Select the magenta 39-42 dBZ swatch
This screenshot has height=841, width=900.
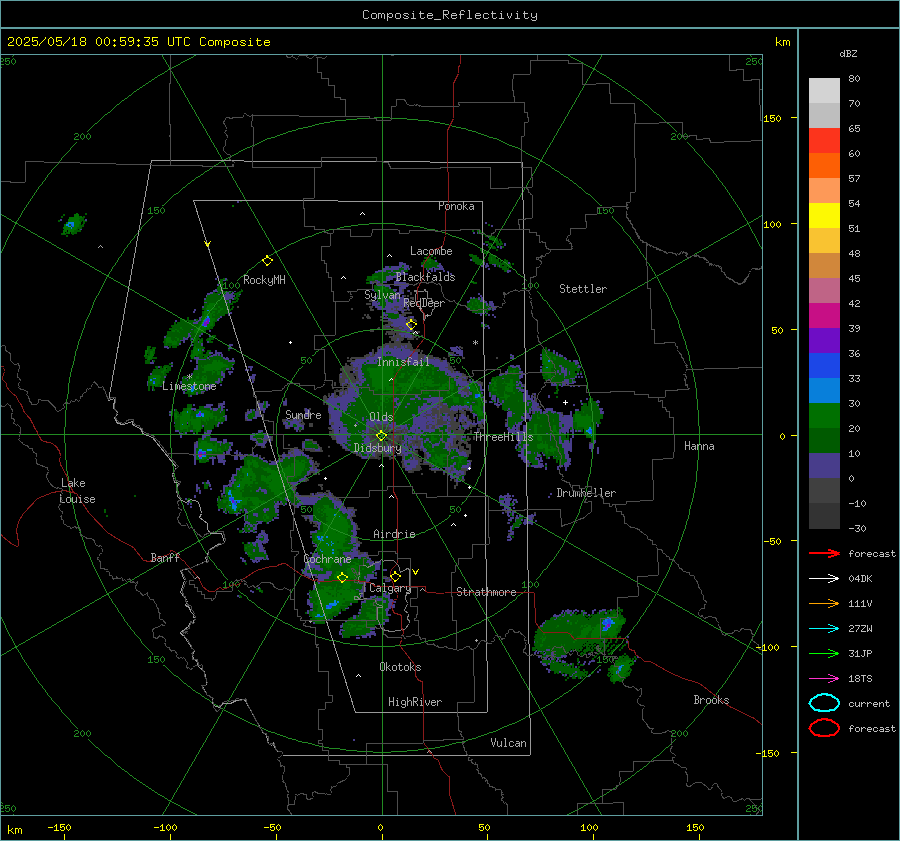click(x=824, y=316)
